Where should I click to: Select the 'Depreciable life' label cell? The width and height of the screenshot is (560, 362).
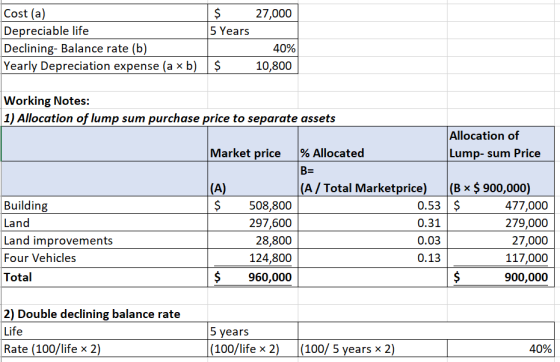point(105,31)
